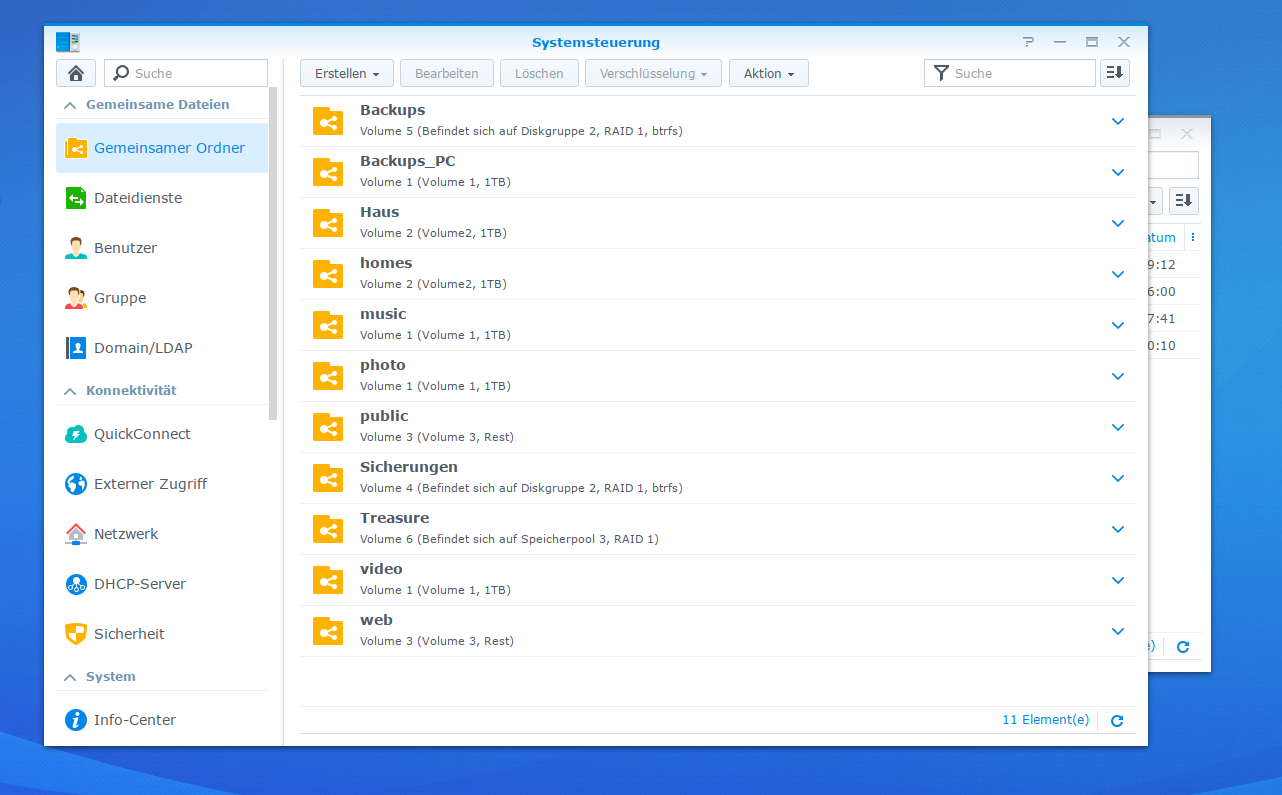Expand details of the Treasure folder

pyautogui.click(x=1118, y=529)
